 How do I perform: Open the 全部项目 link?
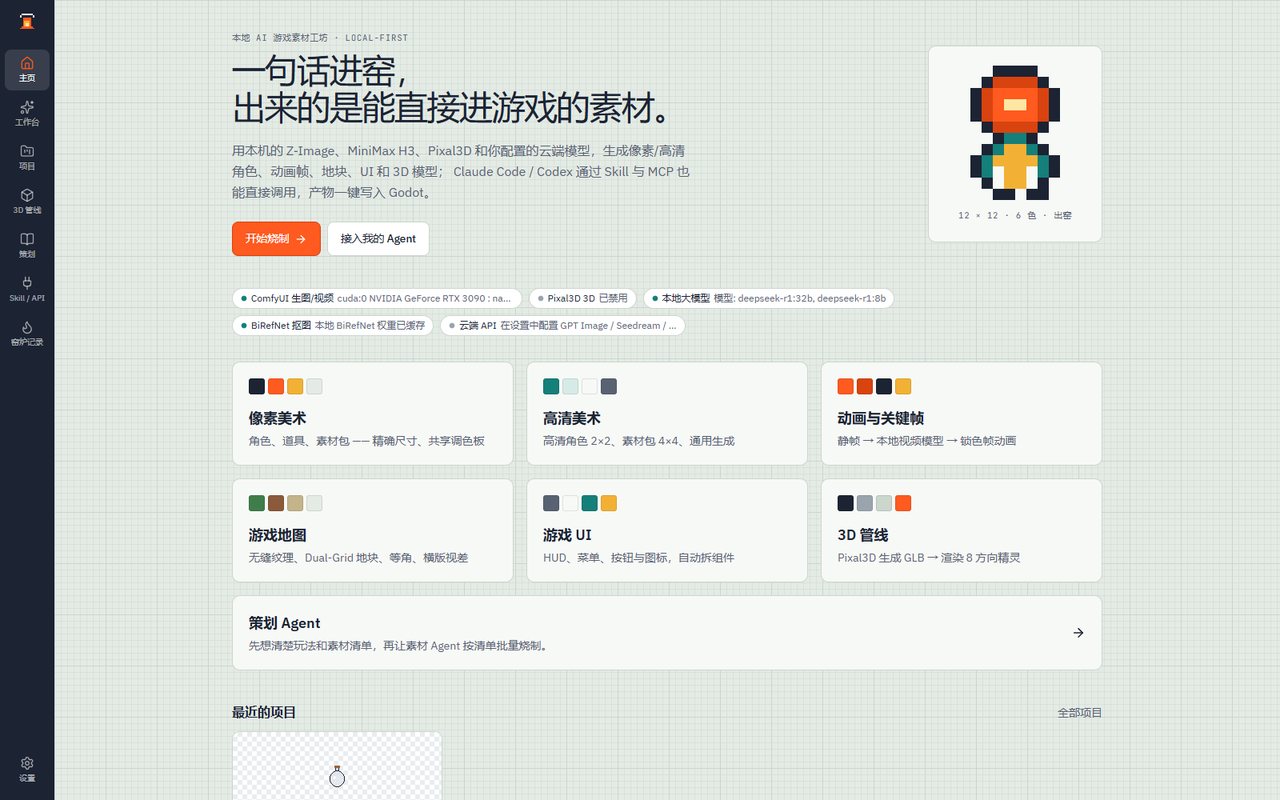pos(1080,713)
